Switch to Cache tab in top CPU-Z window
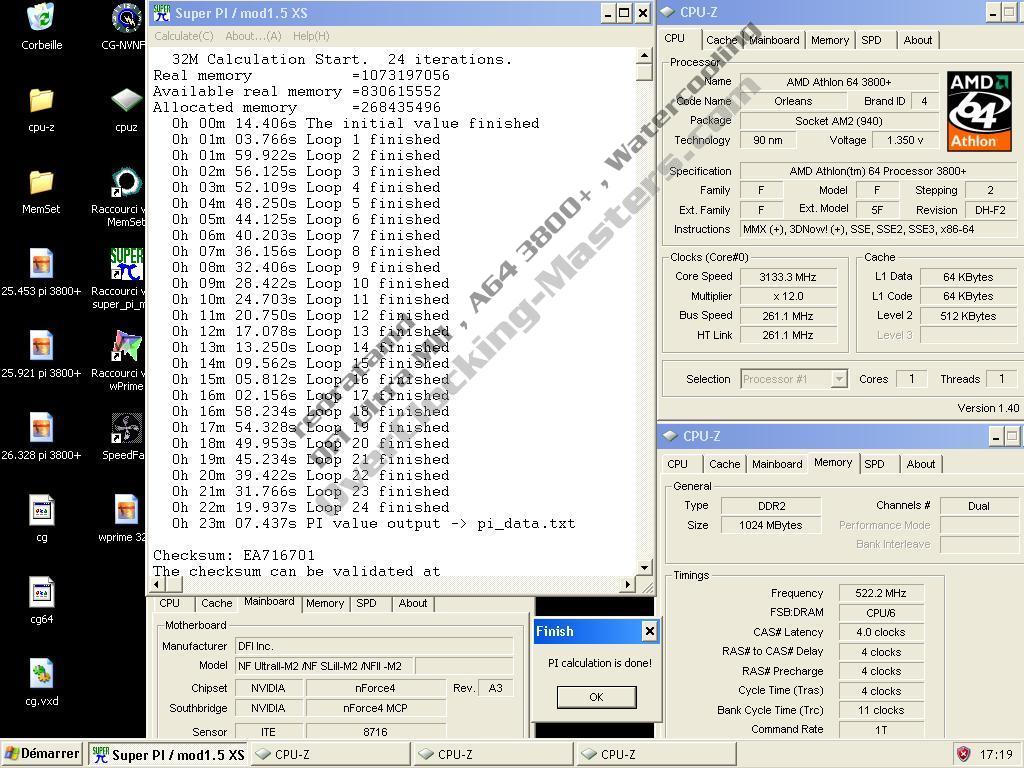This screenshot has width=1024, height=768. (x=721, y=40)
